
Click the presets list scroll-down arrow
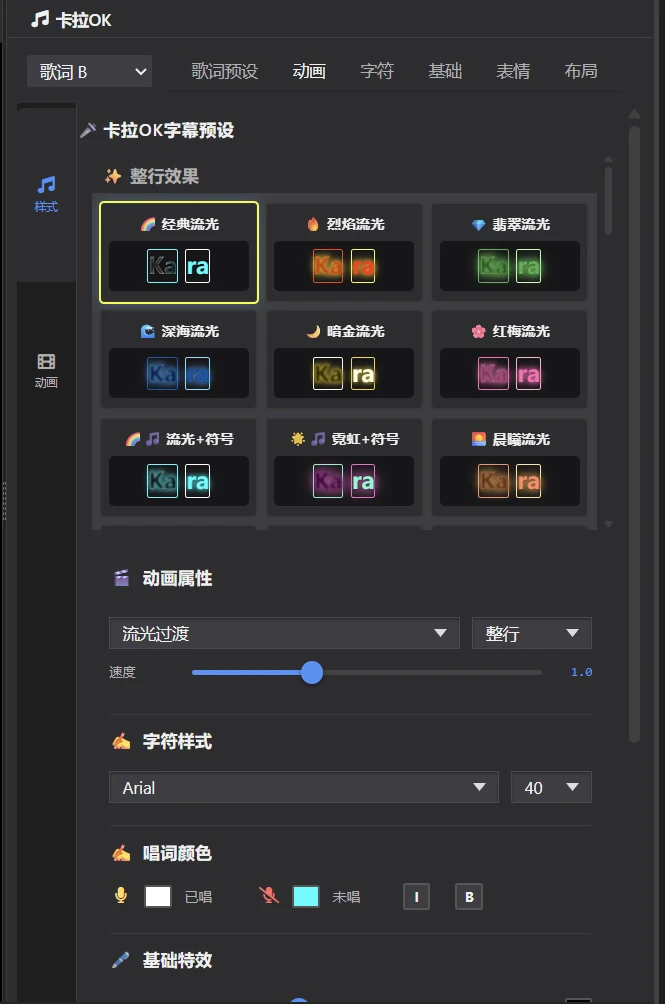(x=608, y=524)
